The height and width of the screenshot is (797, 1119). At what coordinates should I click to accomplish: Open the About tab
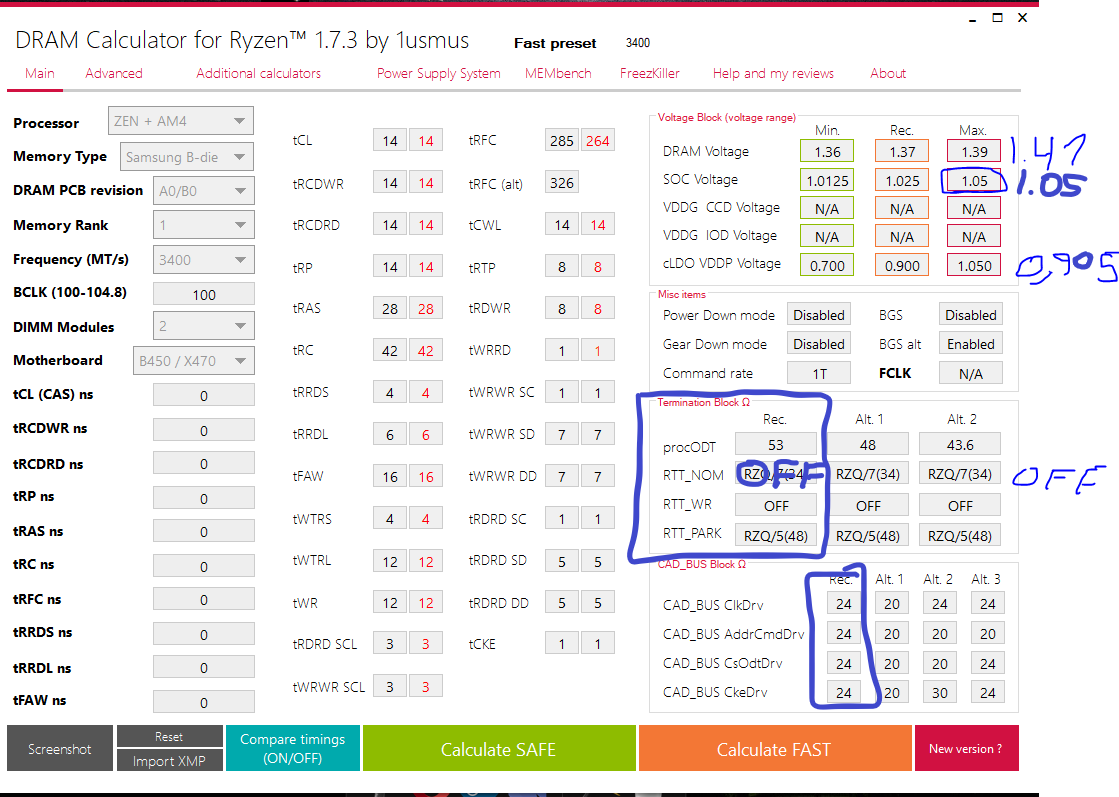(x=888, y=73)
